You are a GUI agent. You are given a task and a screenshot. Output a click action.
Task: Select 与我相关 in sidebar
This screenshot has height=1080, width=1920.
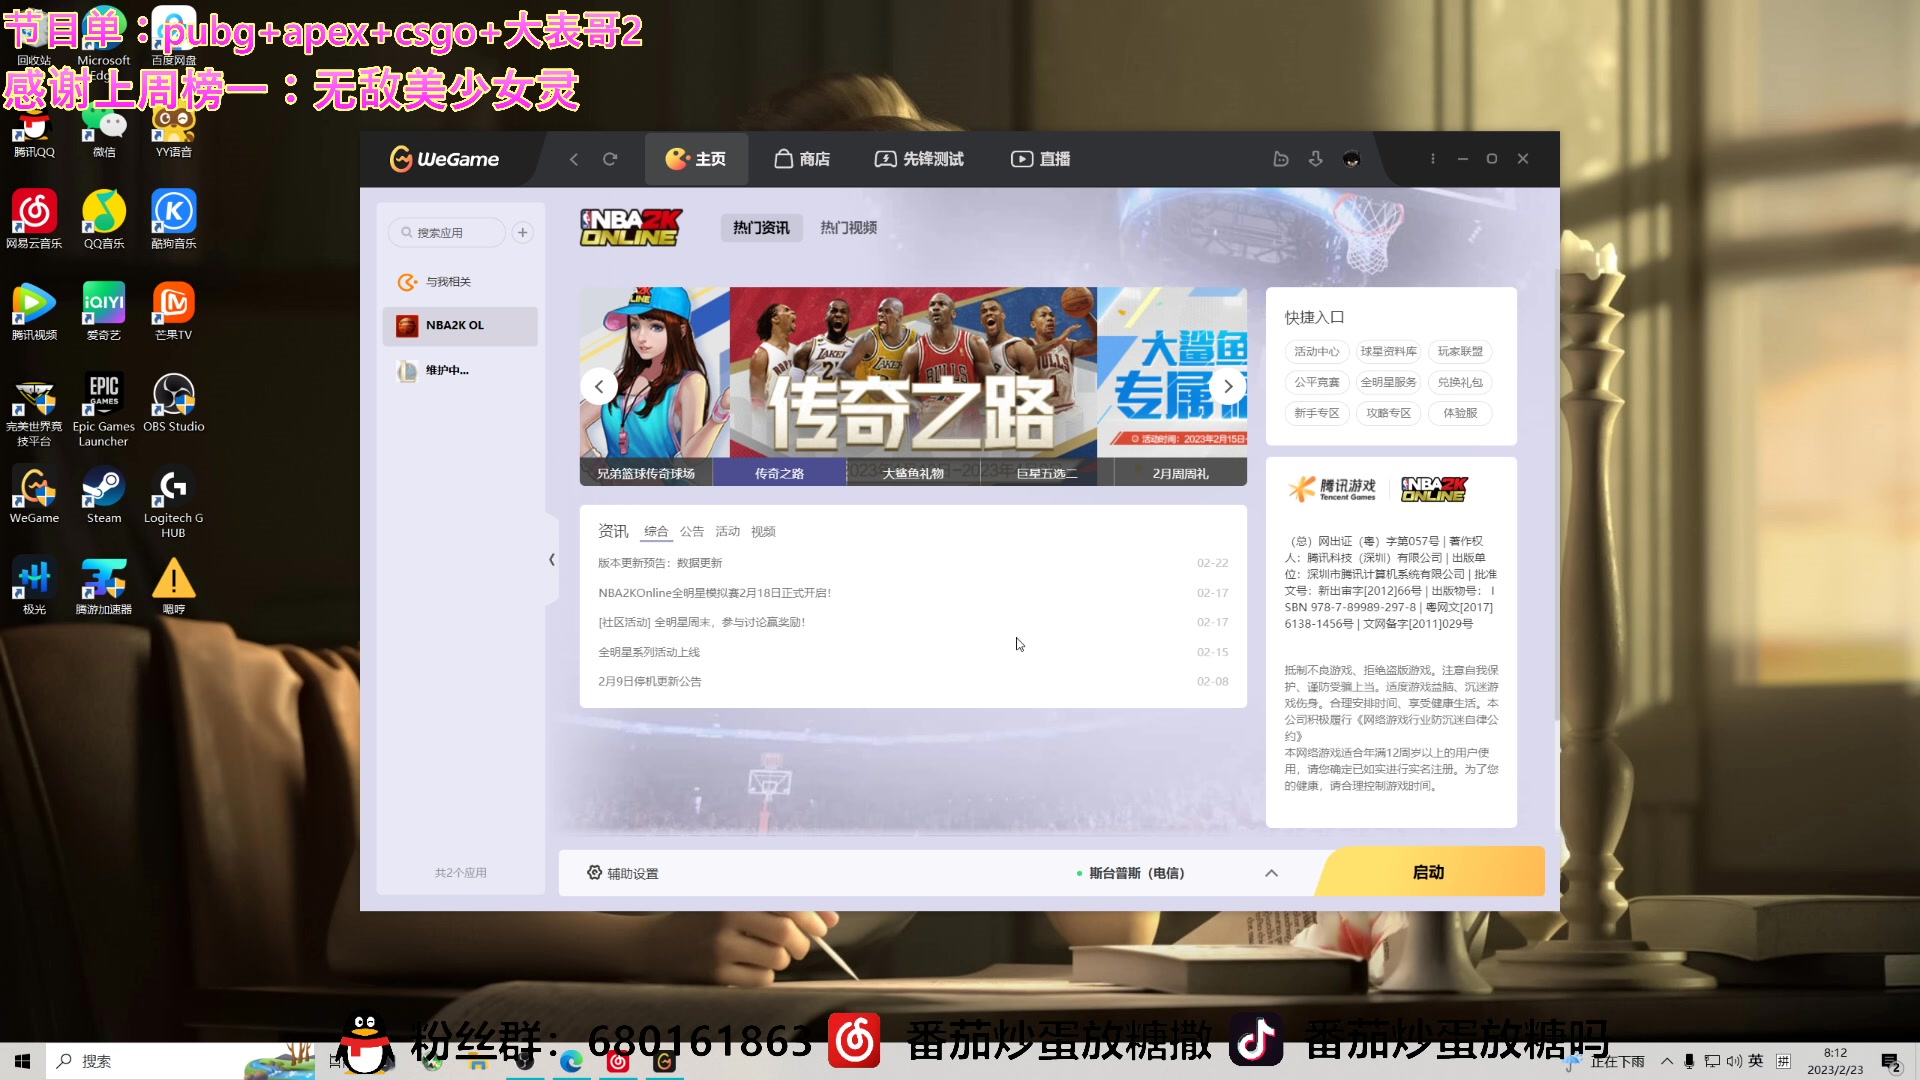459,282
